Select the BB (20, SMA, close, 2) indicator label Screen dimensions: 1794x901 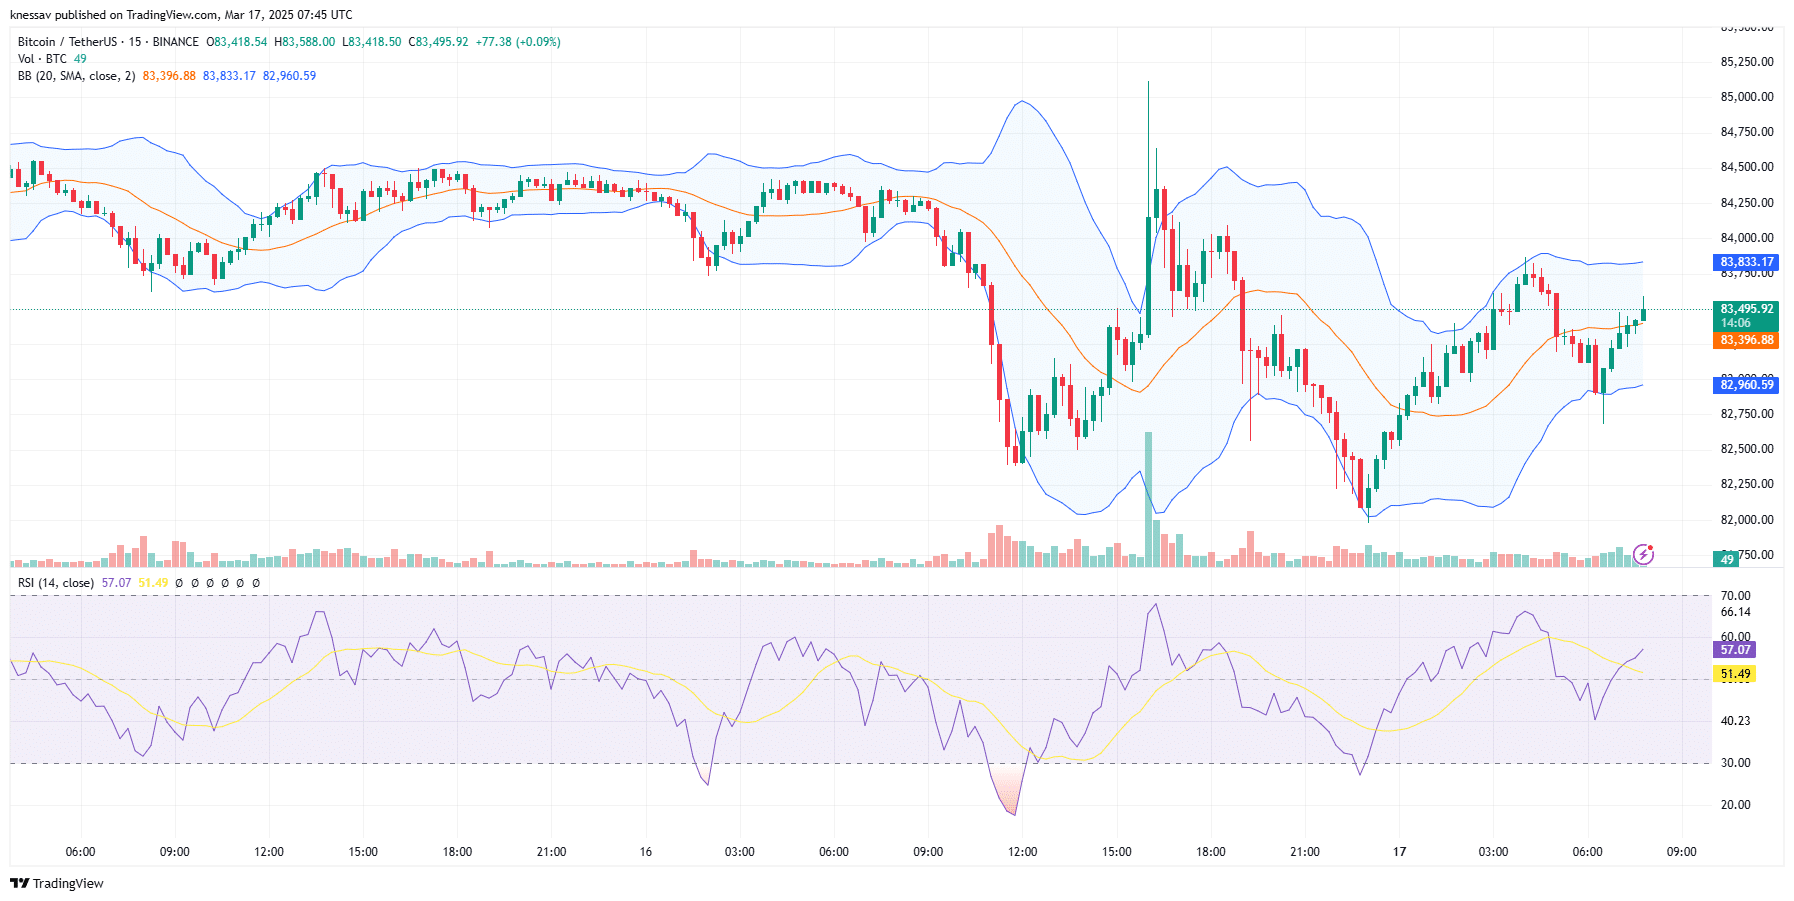(76, 76)
